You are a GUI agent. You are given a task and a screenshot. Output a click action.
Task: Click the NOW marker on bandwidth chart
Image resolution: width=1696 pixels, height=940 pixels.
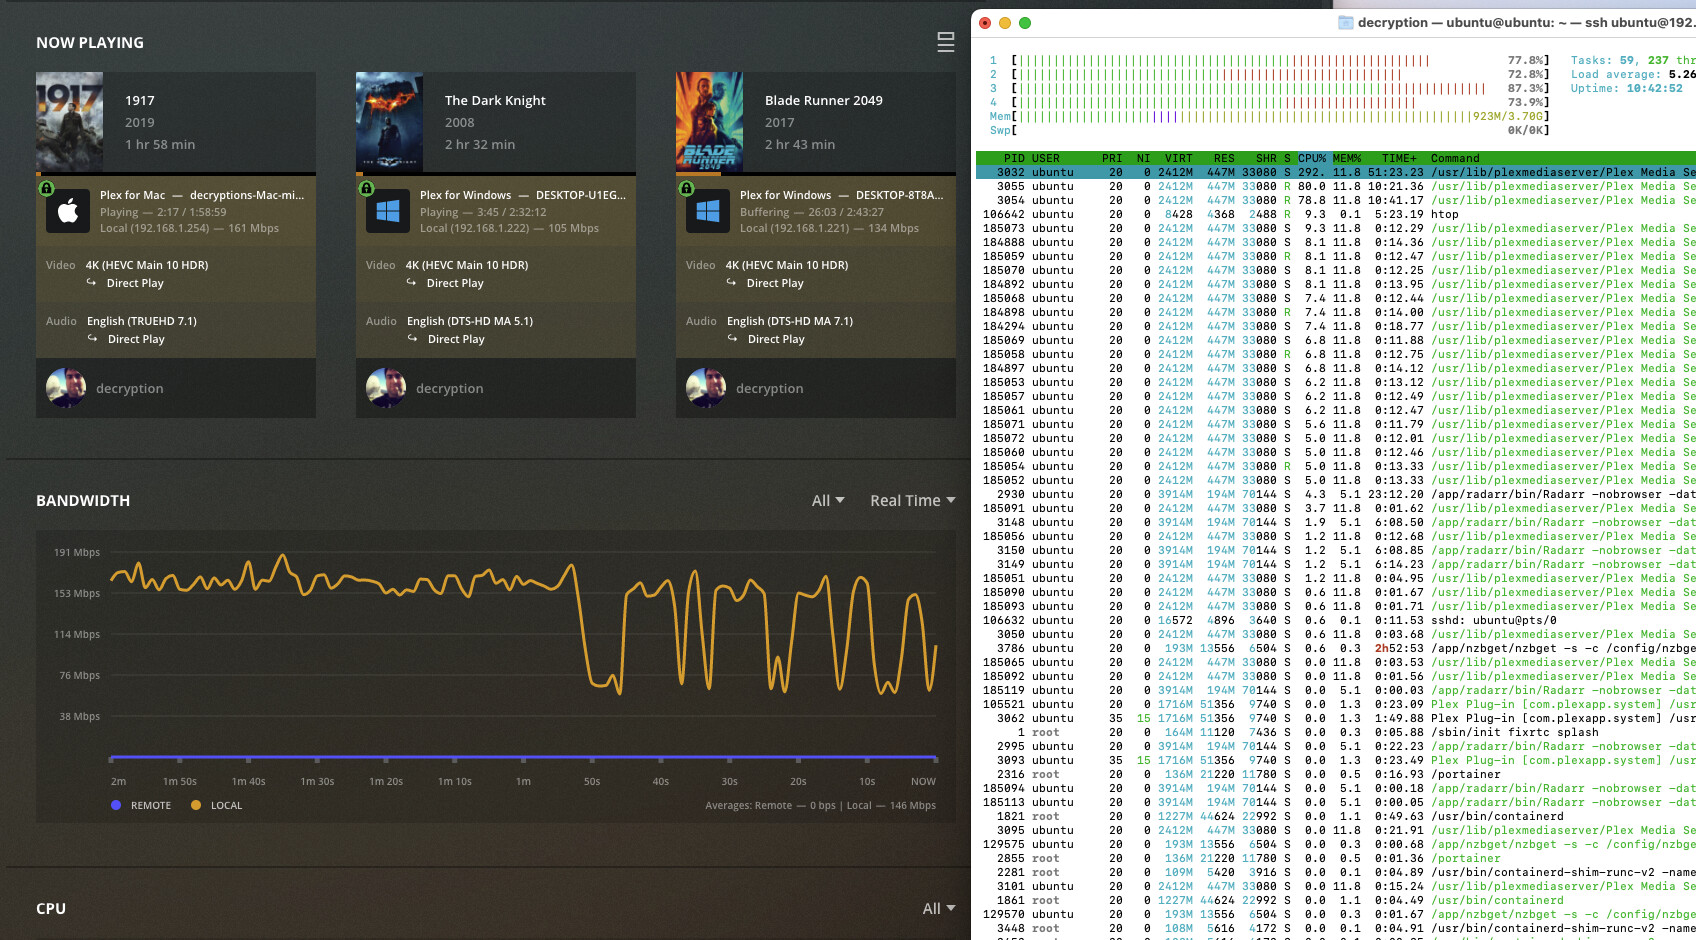coord(923,781)
